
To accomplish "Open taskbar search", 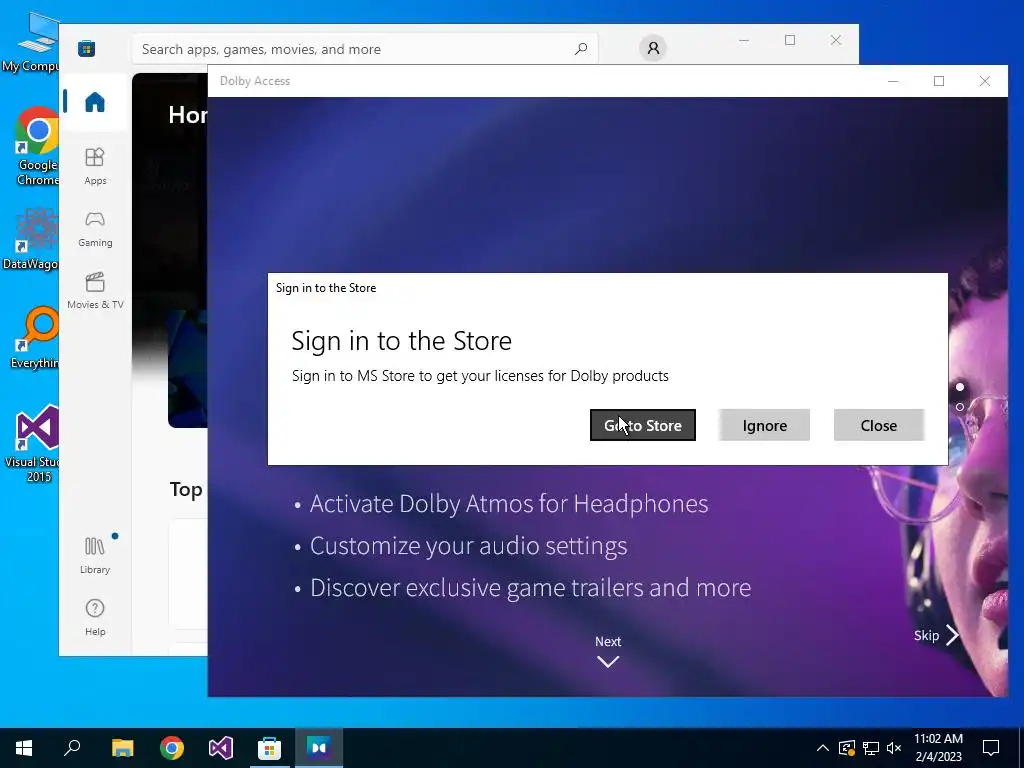I will [x=72, y=748].
